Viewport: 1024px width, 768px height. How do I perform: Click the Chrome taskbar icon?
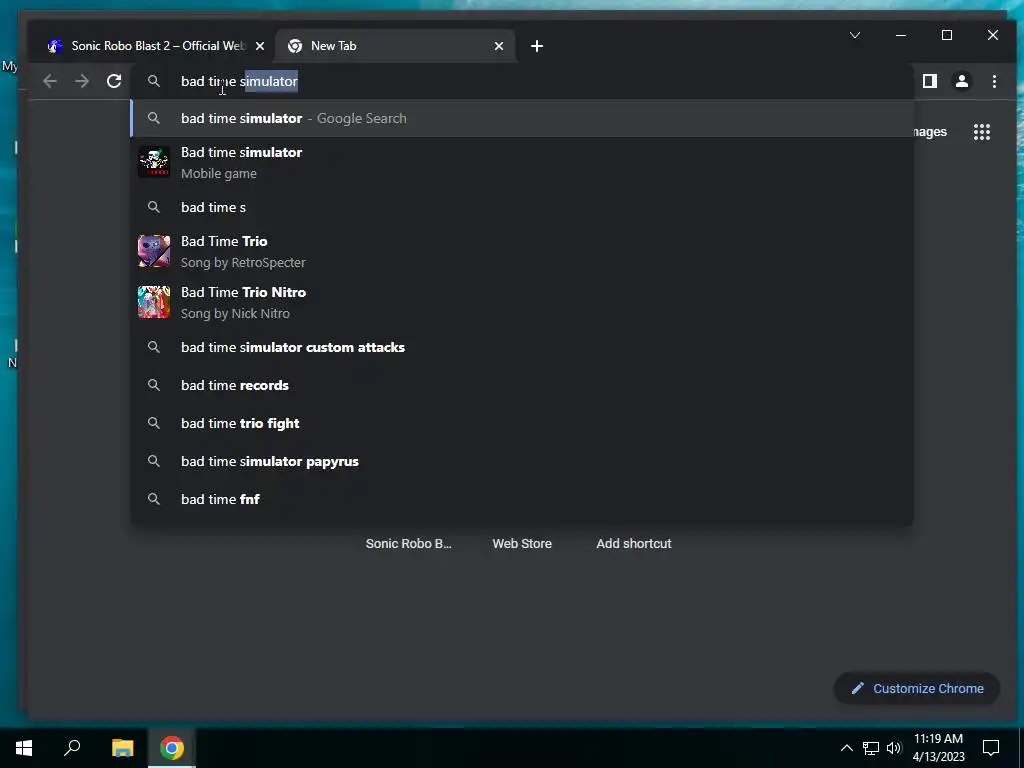click(172, 748)
